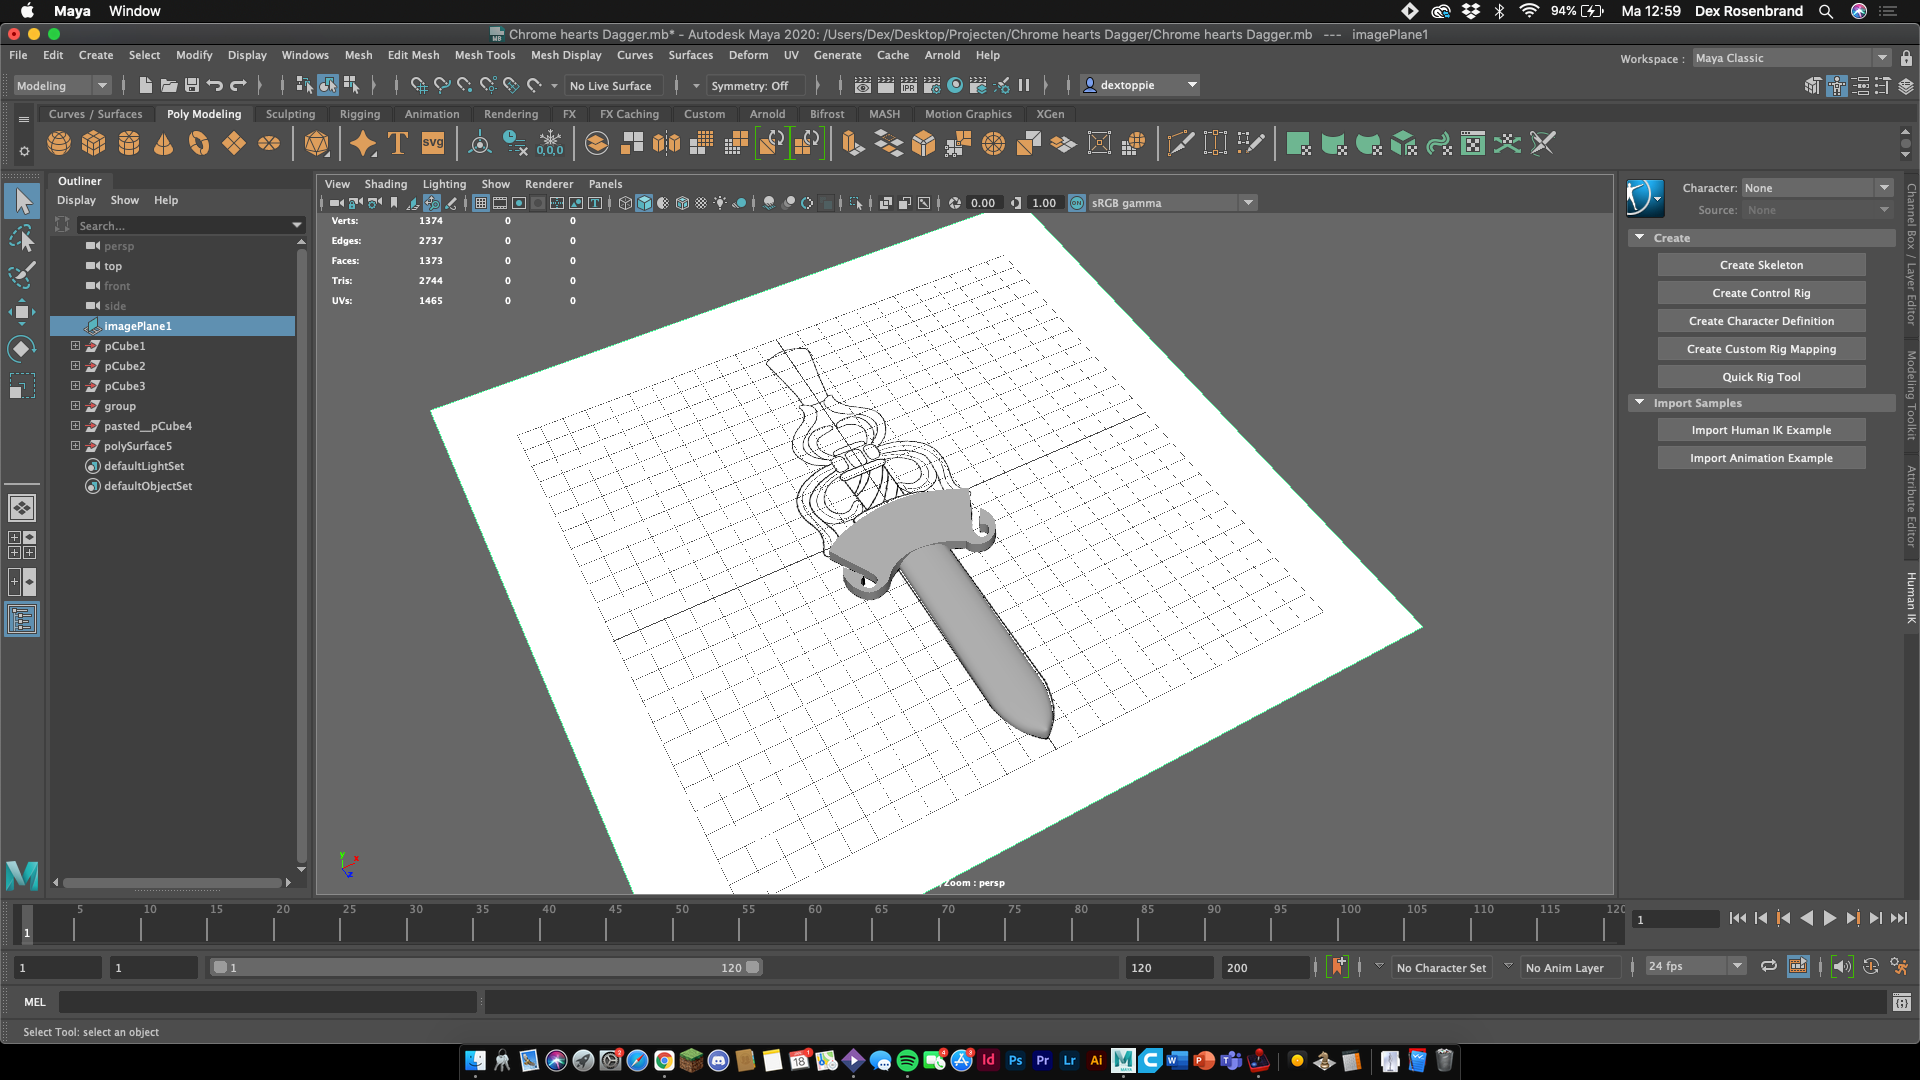The width and height of the screenshot is (1920, 1080).
Task: Click the Quick Rig Tool button
Action: pos(1761,377)
